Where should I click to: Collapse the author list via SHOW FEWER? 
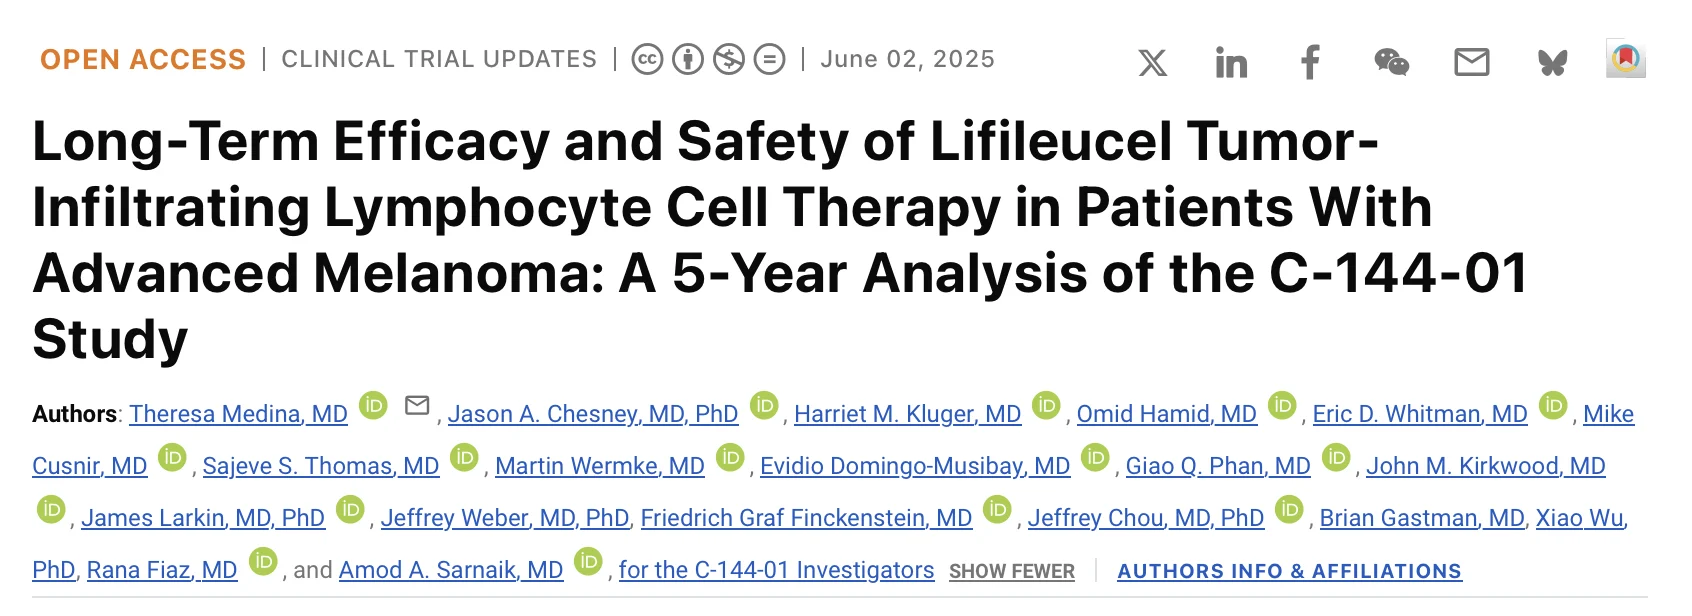pyautogui.click(x=1011, y=571)
